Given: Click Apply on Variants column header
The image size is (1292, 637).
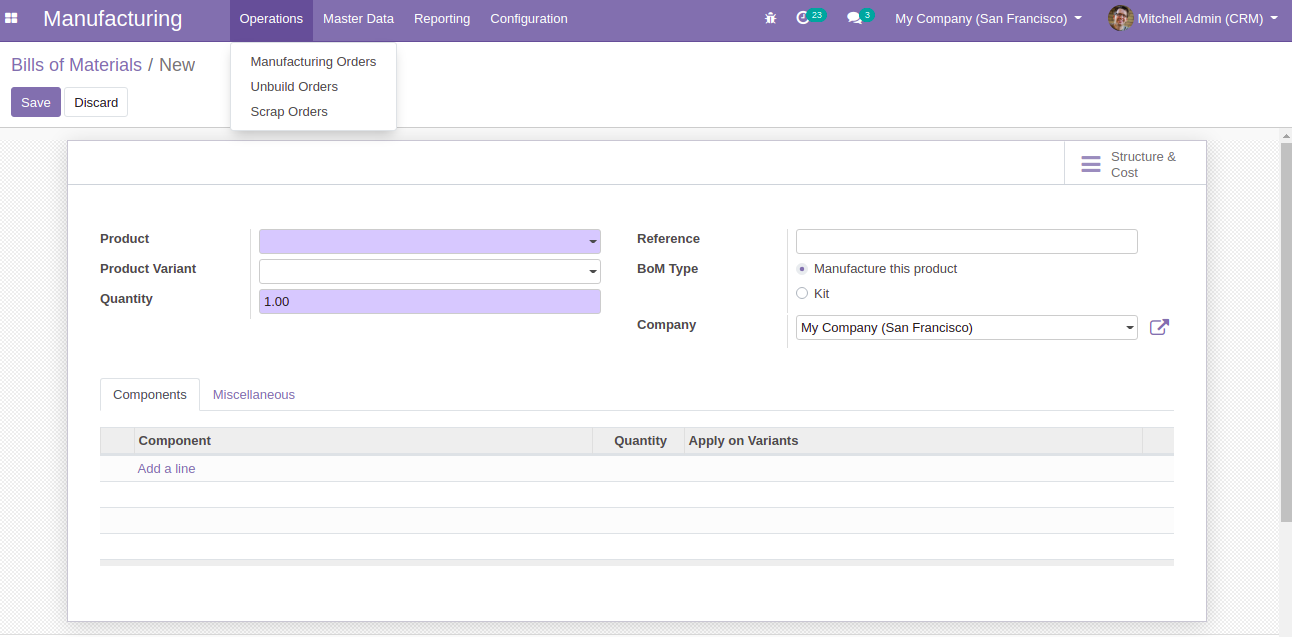Looking at the screenshot, I should (913, 441).
